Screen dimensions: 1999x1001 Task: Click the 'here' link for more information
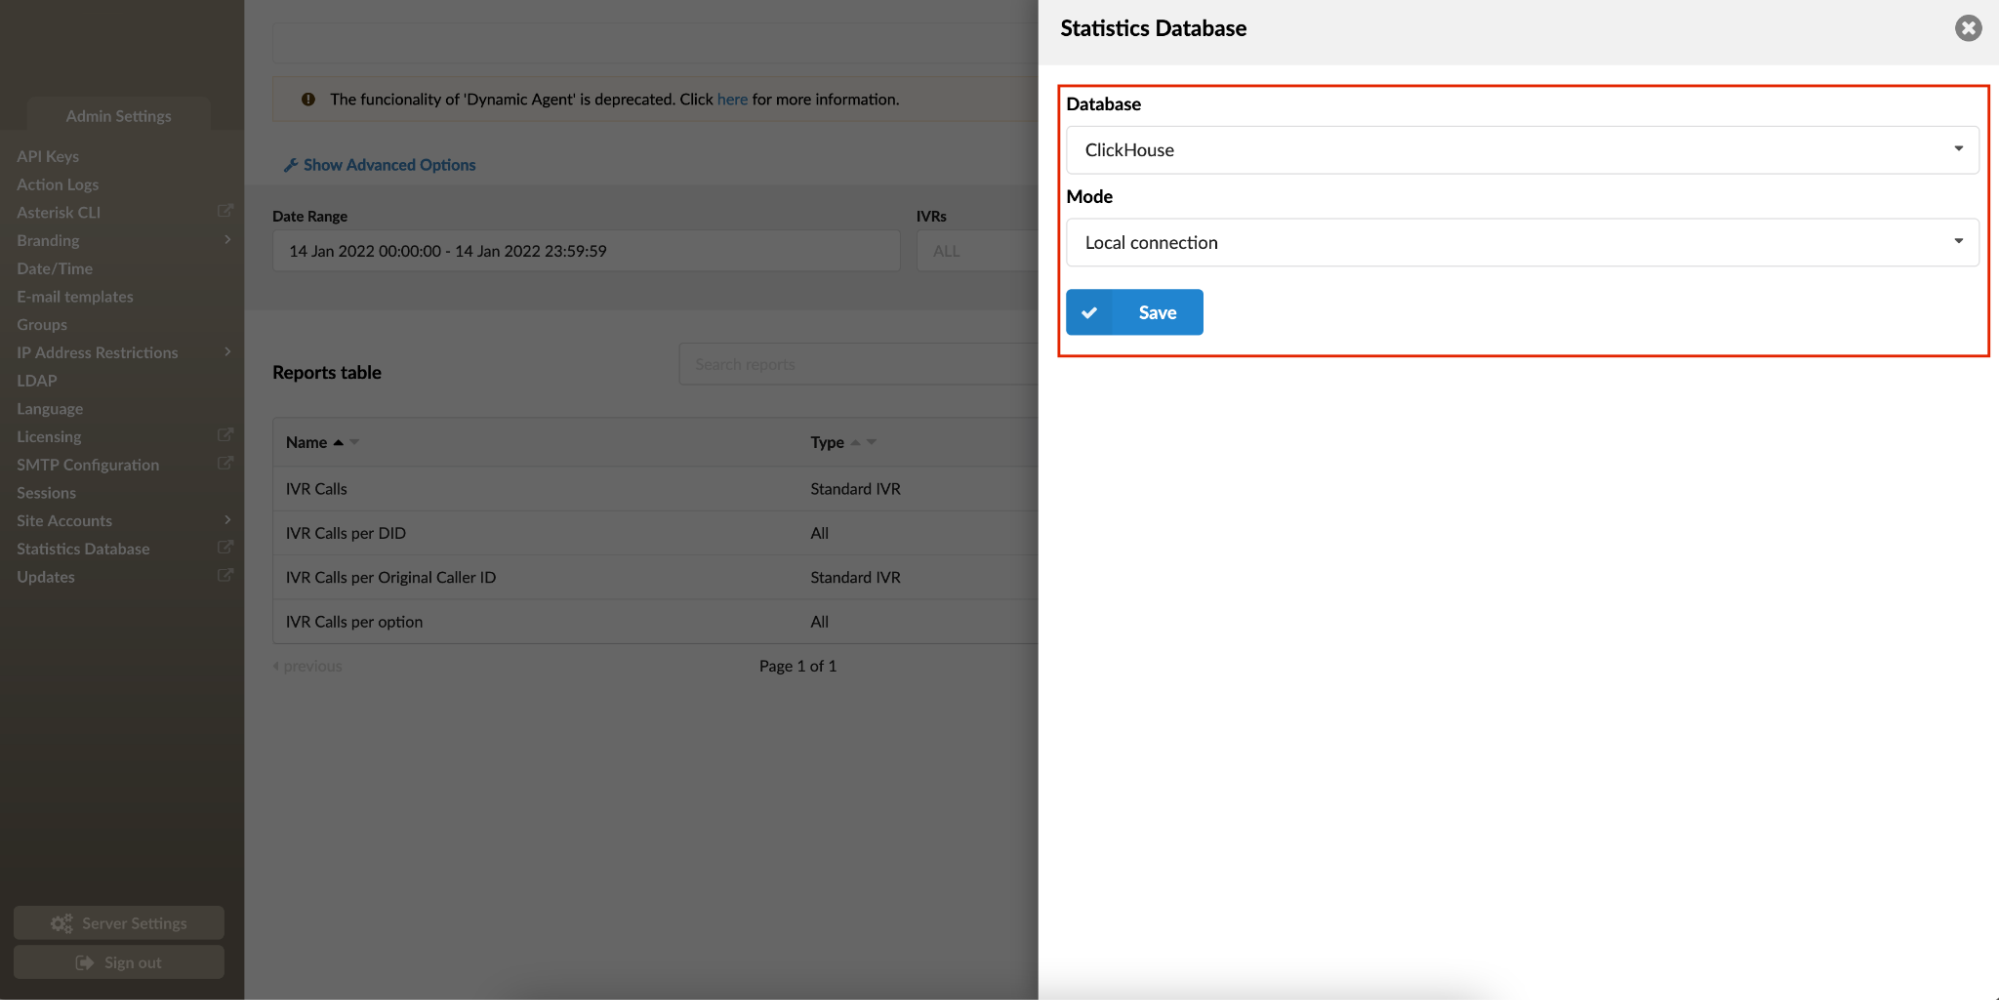(732, 98)
